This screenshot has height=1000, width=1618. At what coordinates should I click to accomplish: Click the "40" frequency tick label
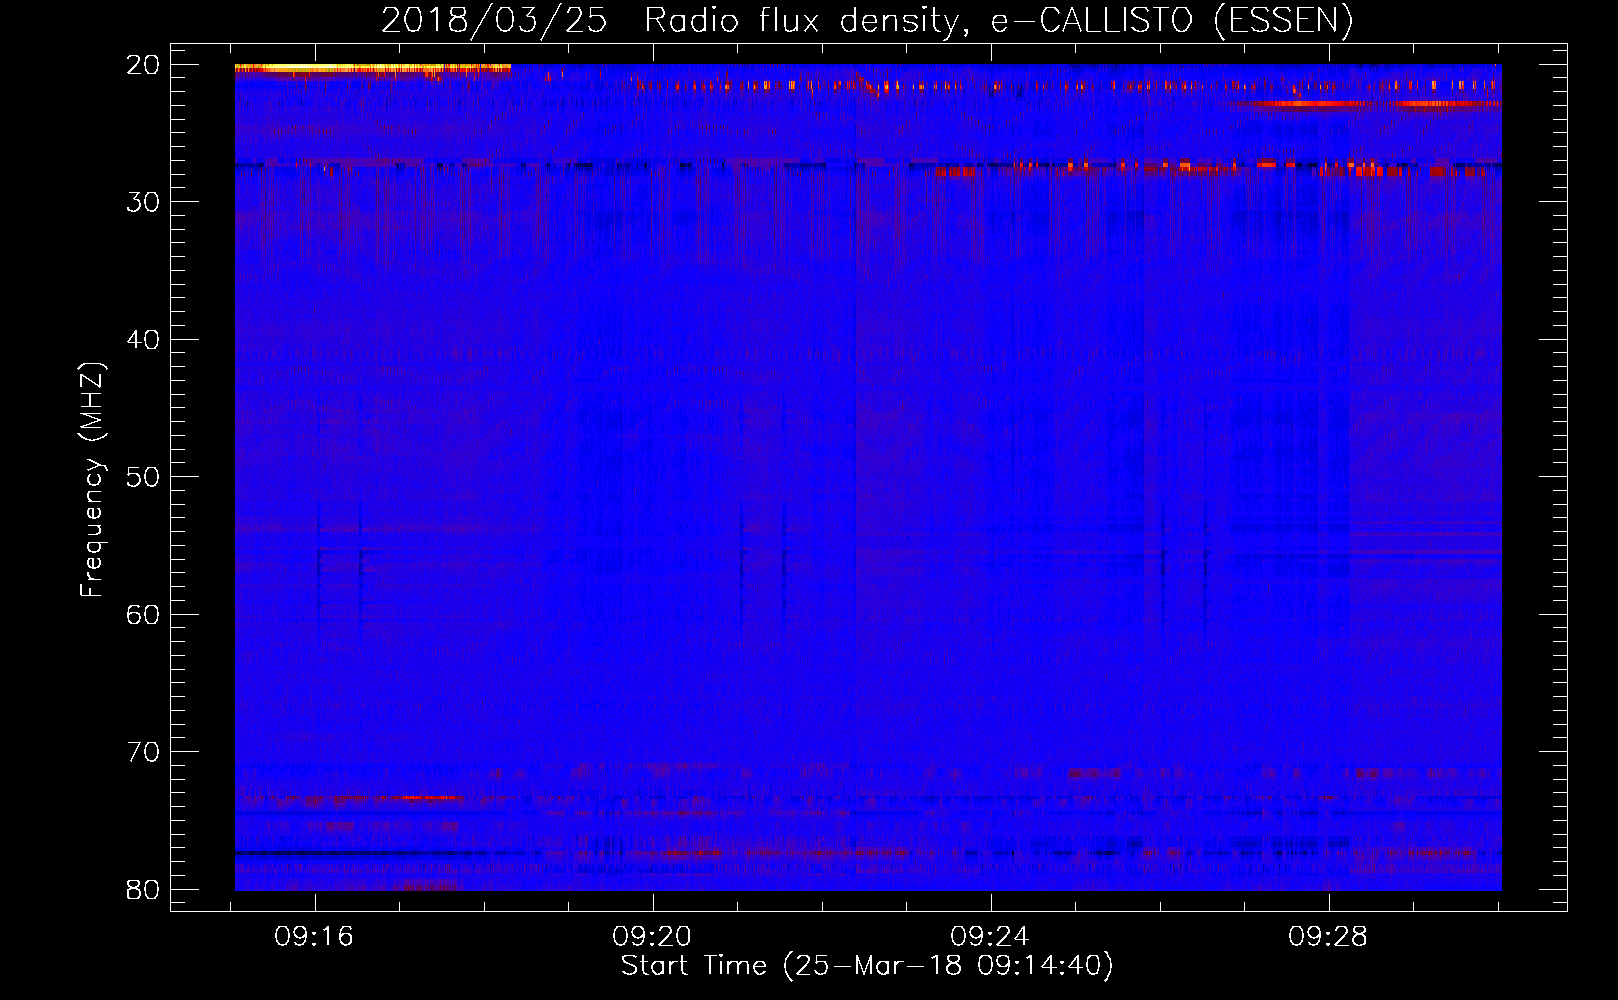pos(143,340)
